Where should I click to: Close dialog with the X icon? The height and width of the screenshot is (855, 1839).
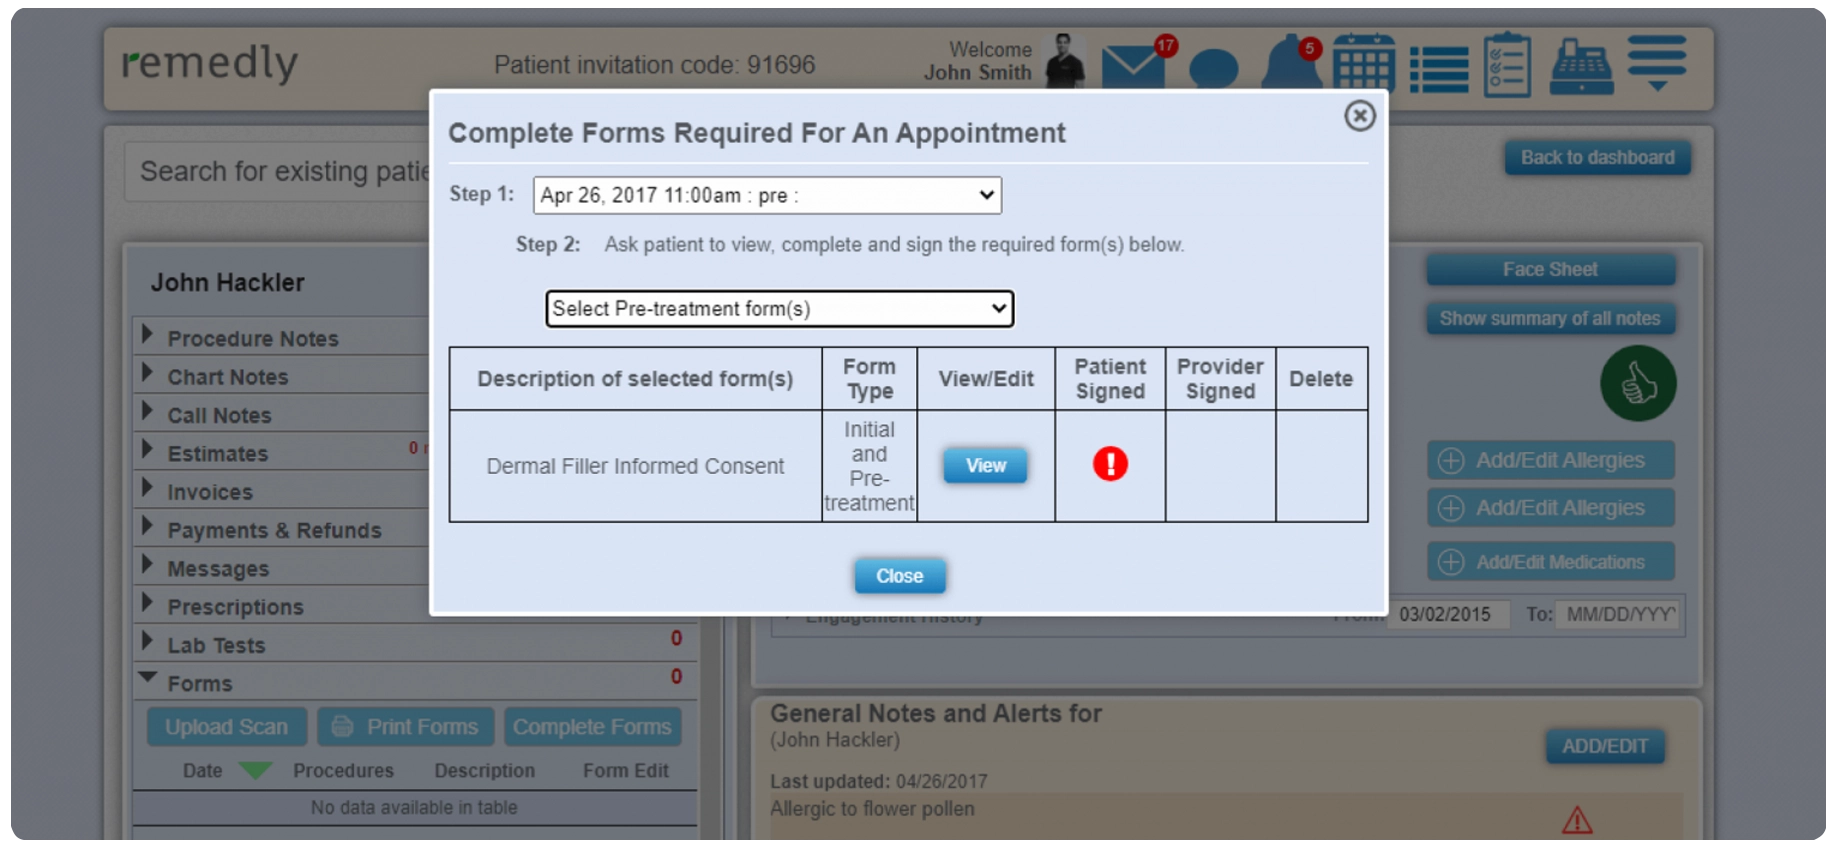point(1359,116)
